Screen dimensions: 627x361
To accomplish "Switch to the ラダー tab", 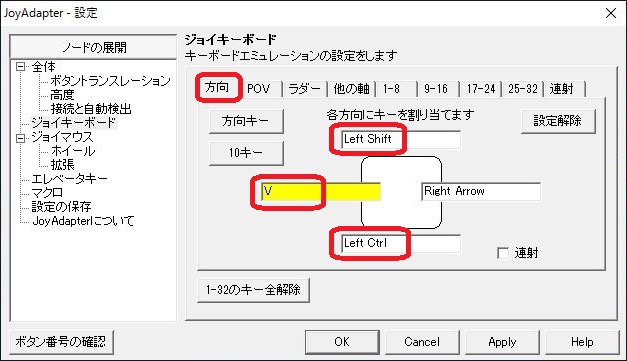I will [304, 89].
